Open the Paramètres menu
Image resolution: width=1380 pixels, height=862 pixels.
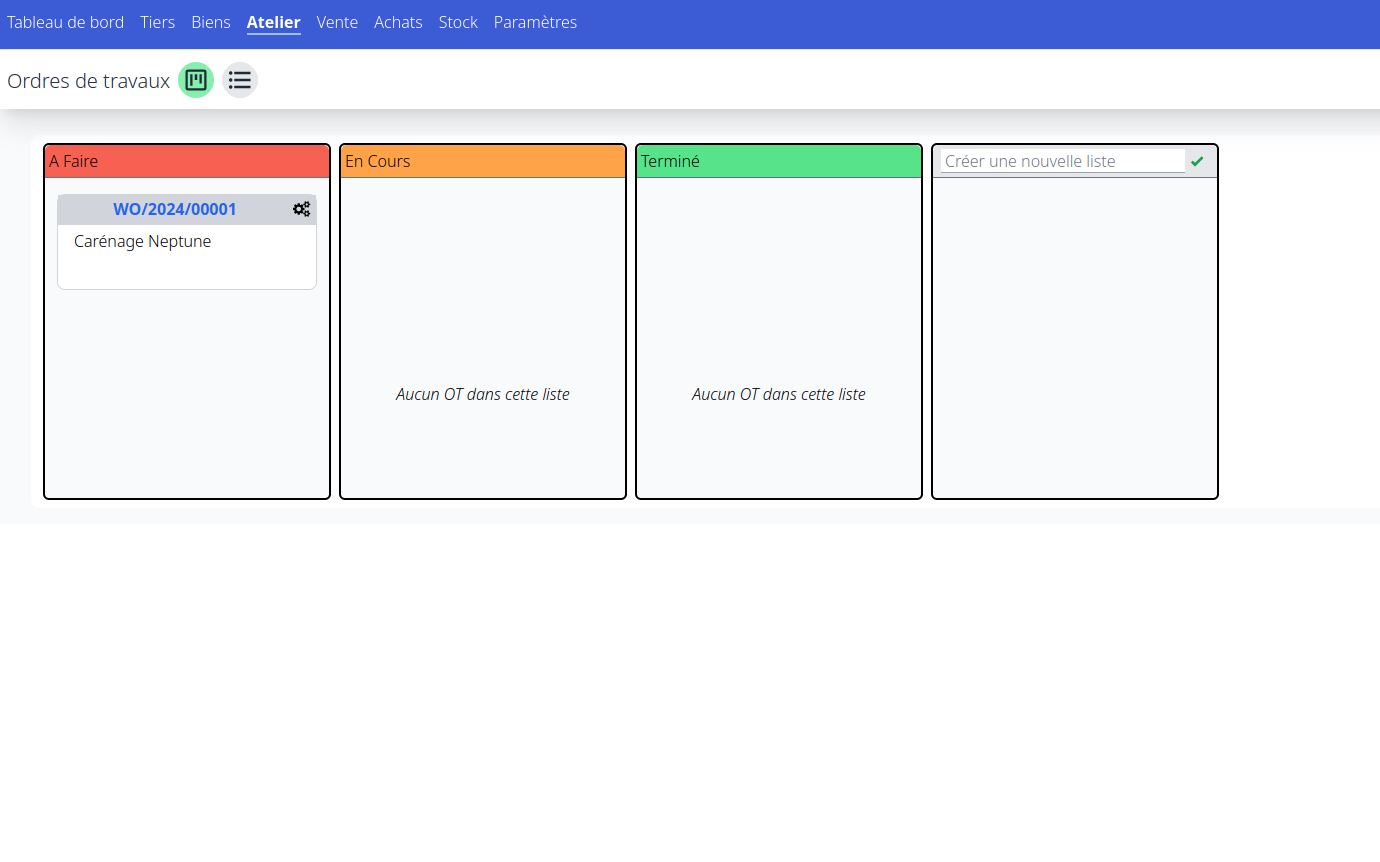[535, 22]
